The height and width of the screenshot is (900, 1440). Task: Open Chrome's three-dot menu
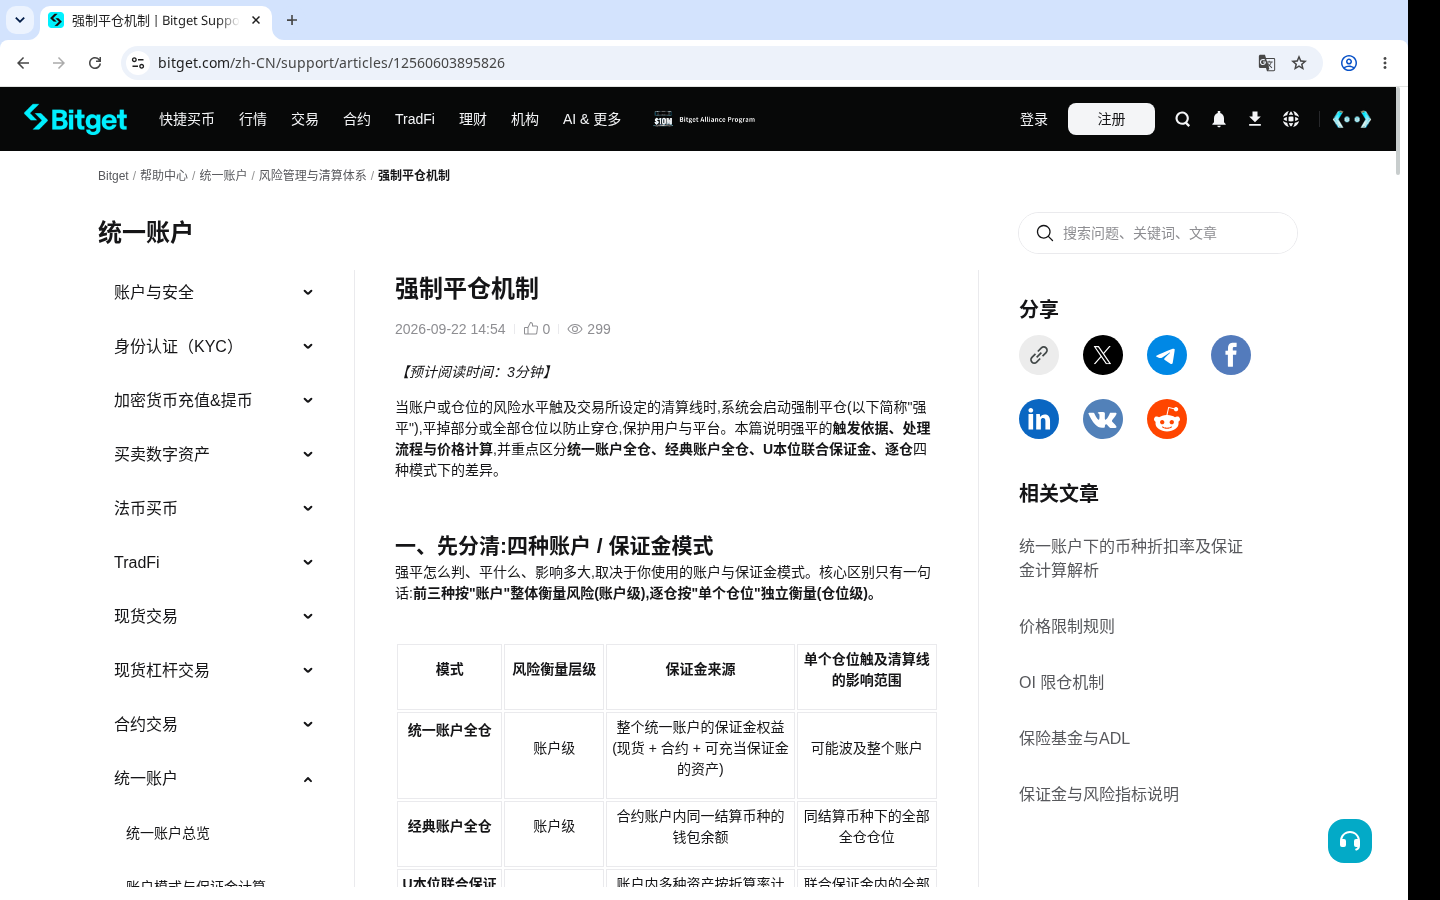(x=1385, y=63)
